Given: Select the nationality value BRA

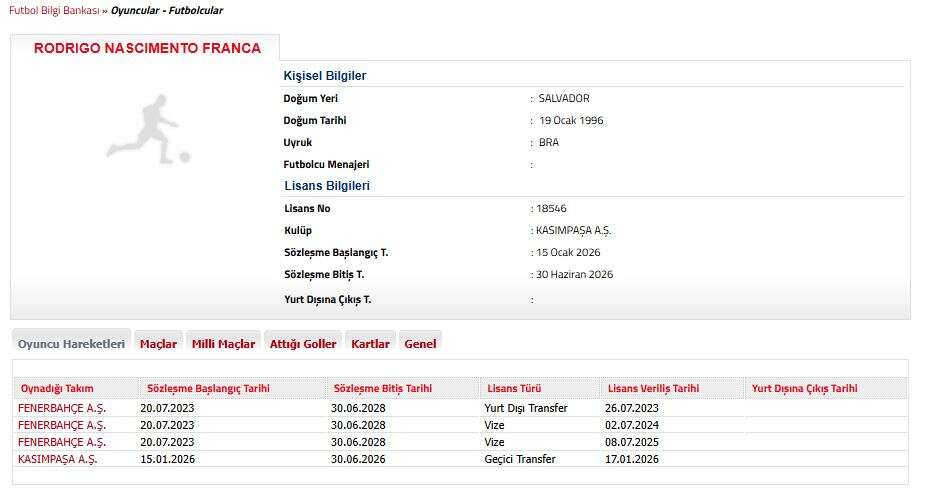Looking at the screenshot, I should pos(549,142).
